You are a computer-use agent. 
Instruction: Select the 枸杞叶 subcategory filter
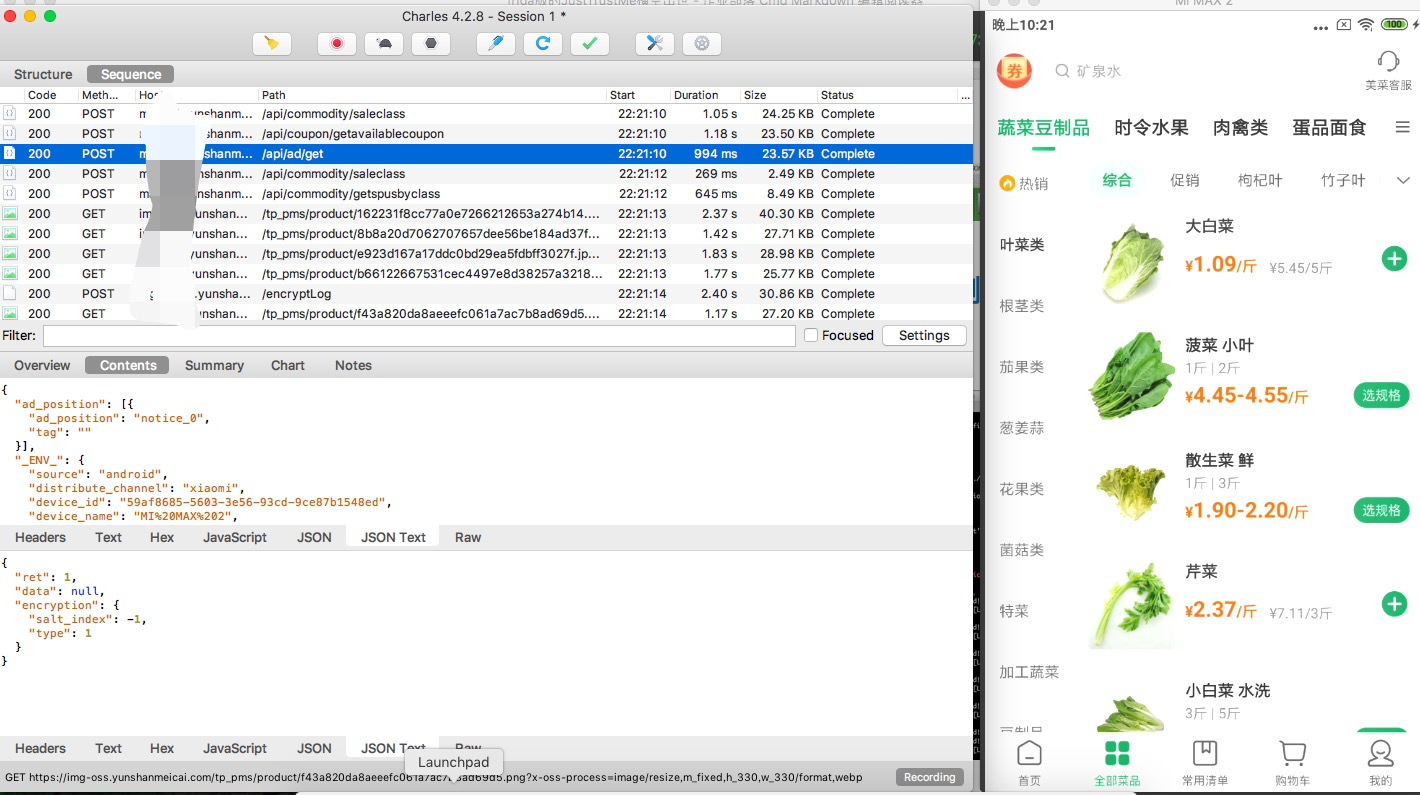[1260, 180]
